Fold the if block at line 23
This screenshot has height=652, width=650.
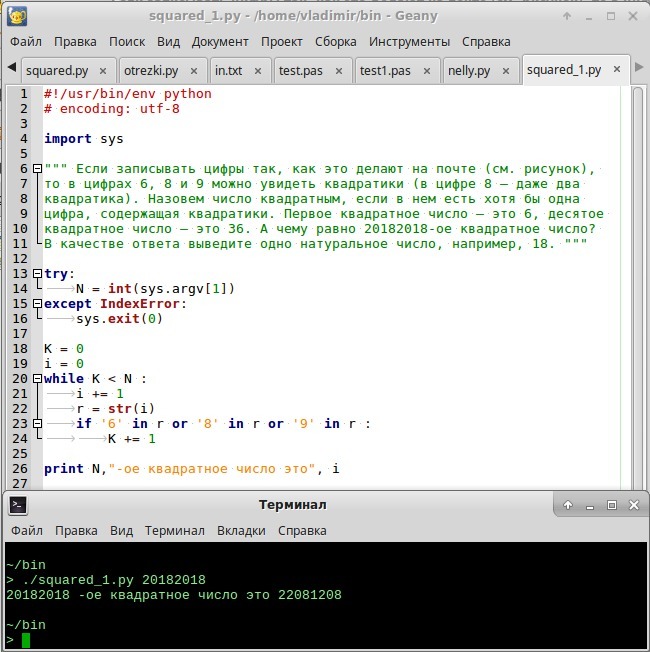tap(38, 424)
